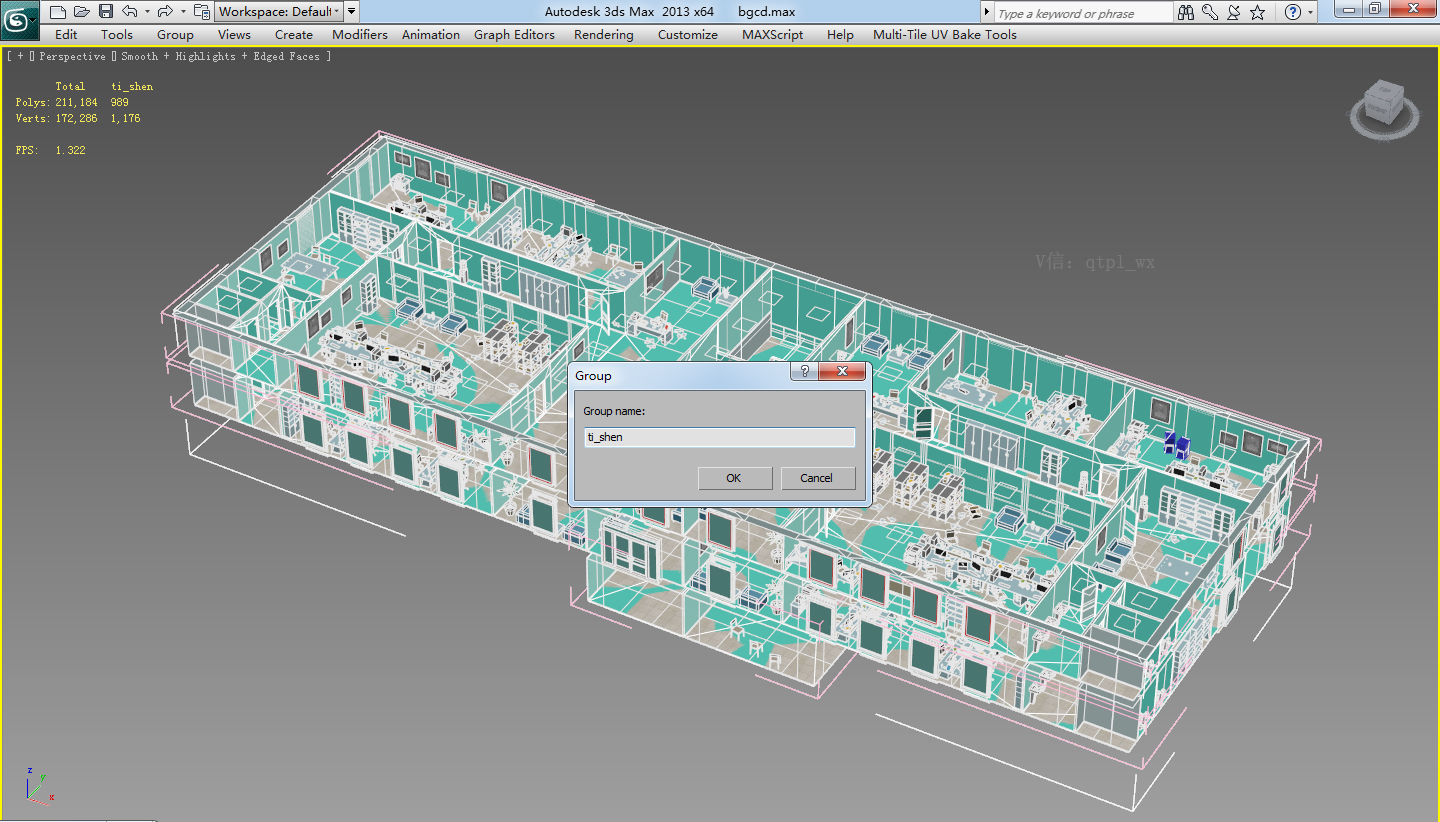Image resolution: width=1440 pixels, height=822 pixels.
Task: Open the Rendering menu
Action: point(604,34)
